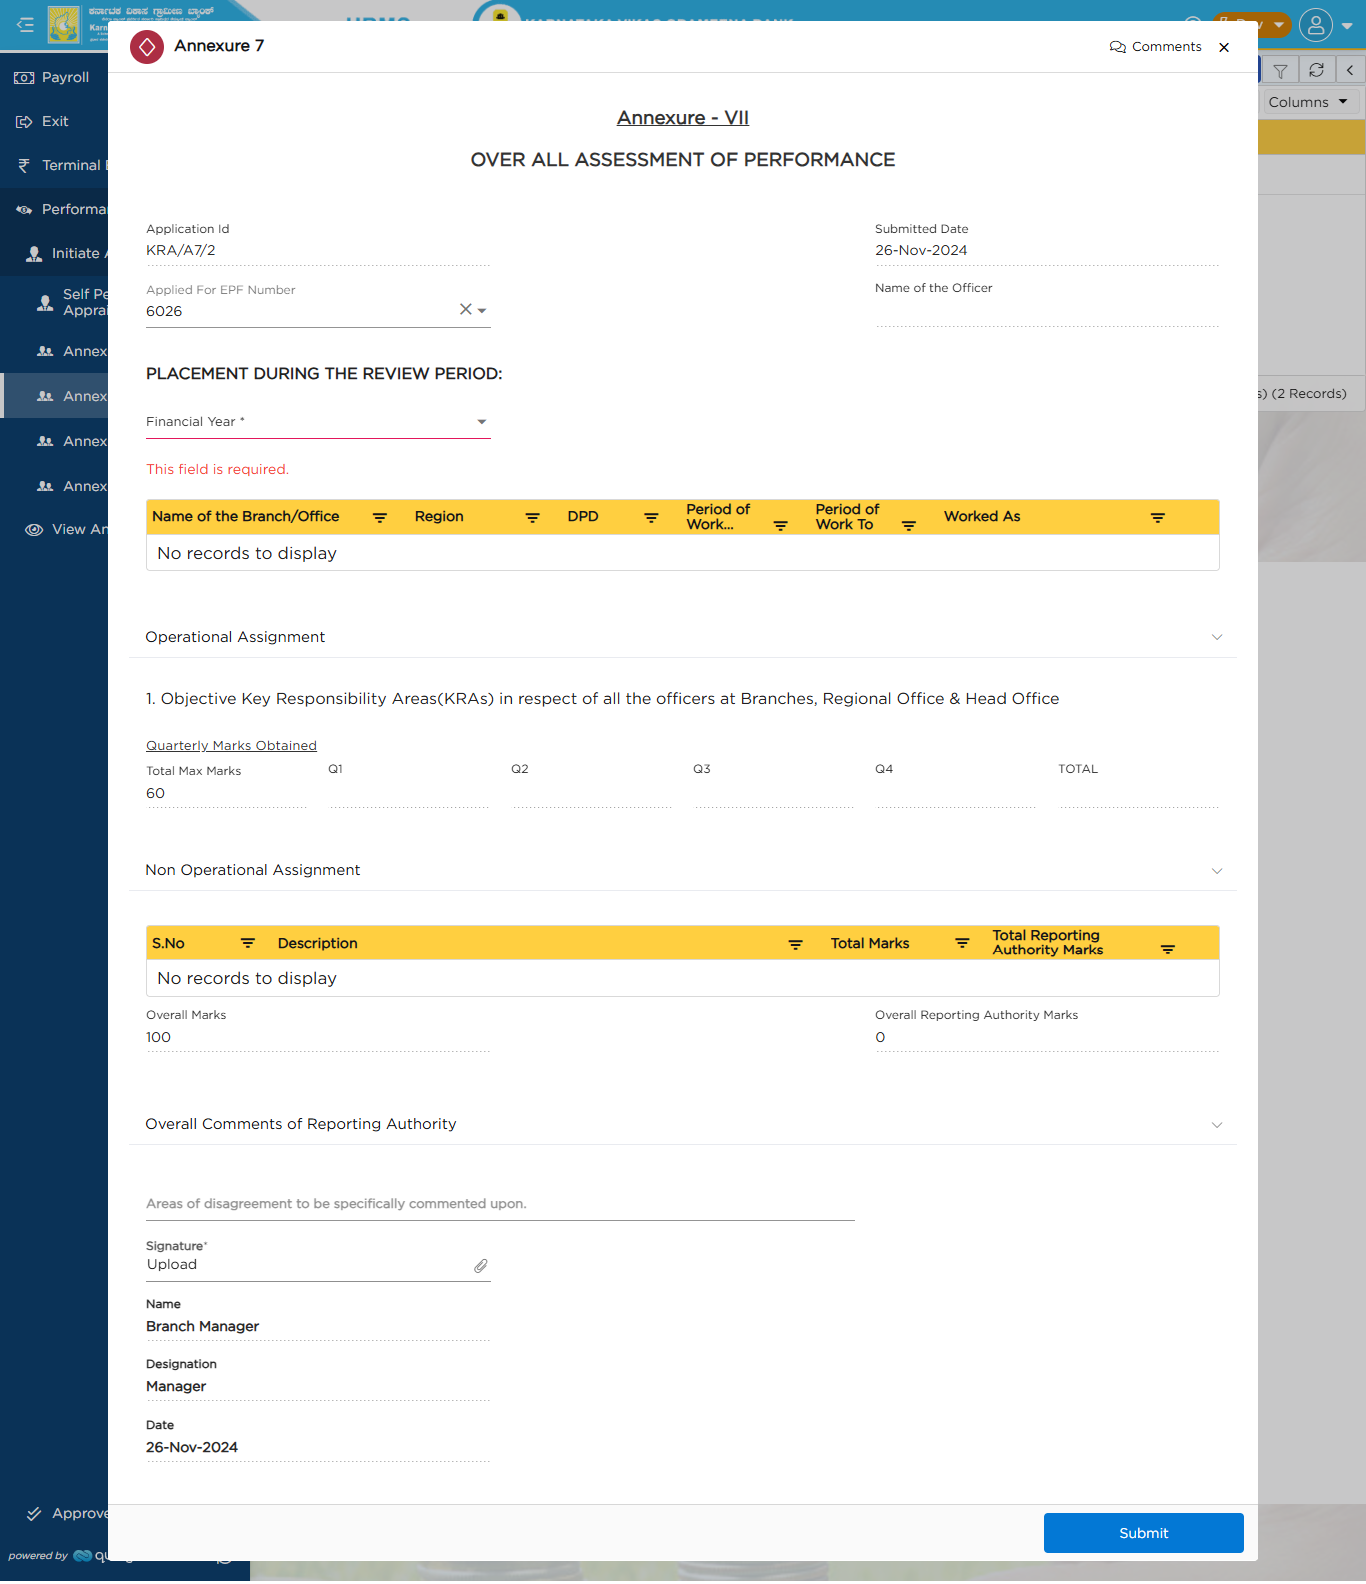
Task: Filter the Region column
Action: tap(533, 517)
